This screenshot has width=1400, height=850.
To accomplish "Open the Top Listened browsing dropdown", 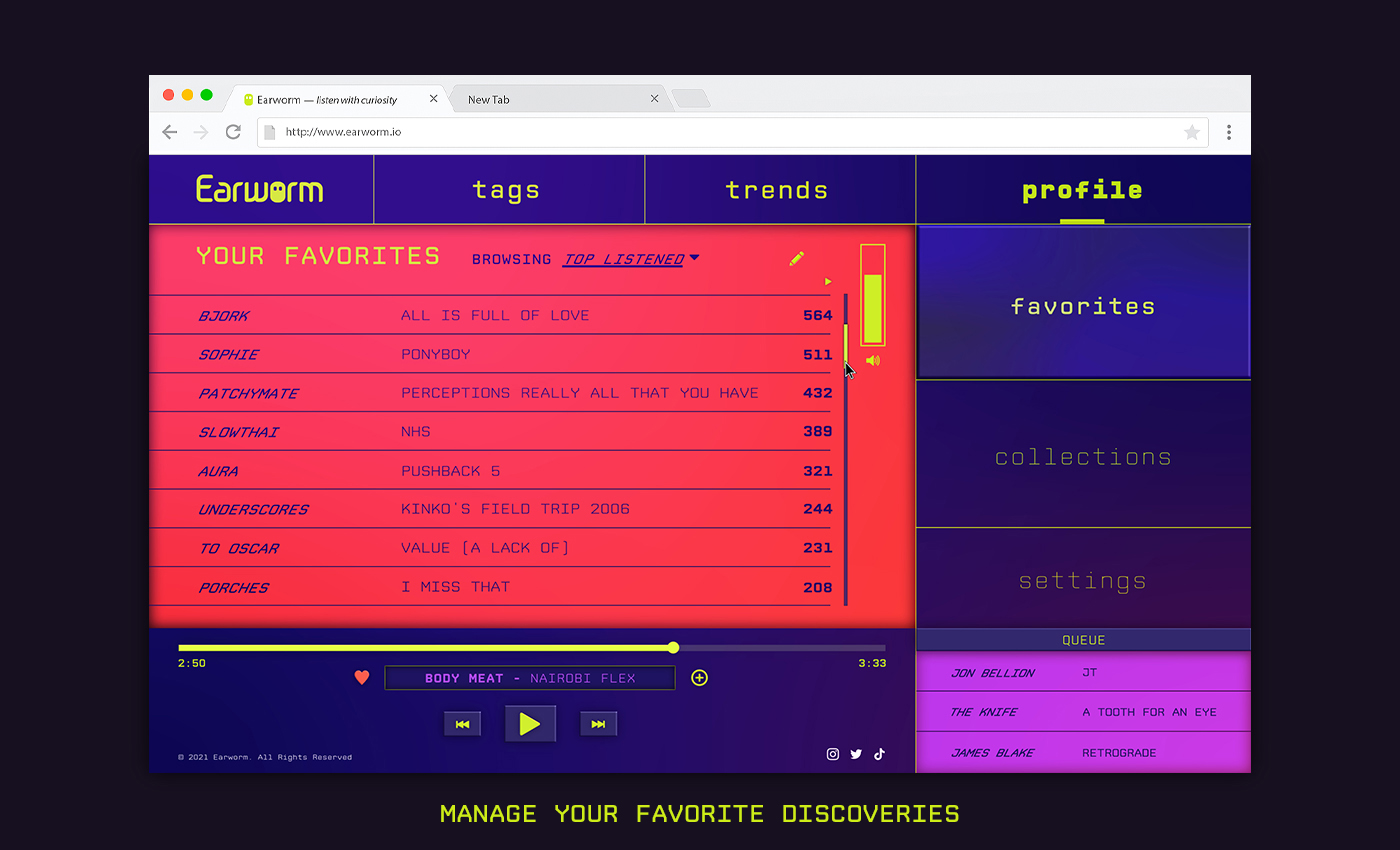I will [x=630, y=259].
